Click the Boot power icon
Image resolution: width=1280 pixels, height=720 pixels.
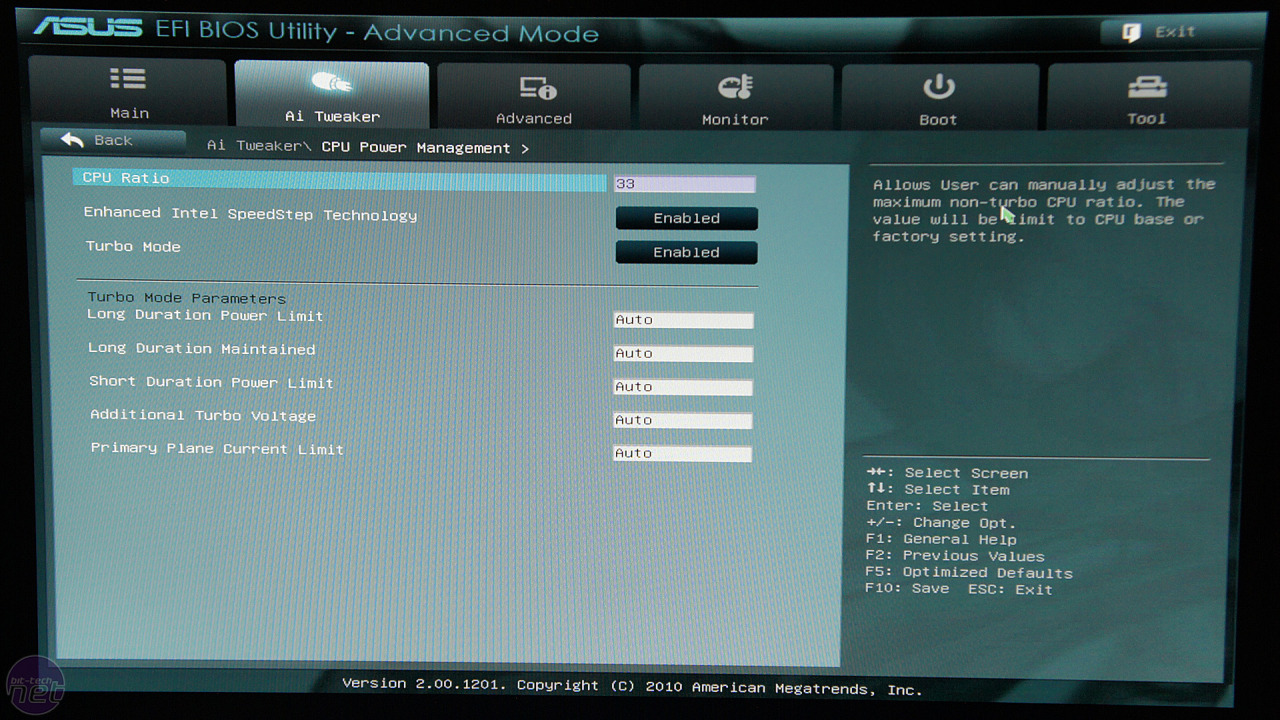[x=938, y=87]
